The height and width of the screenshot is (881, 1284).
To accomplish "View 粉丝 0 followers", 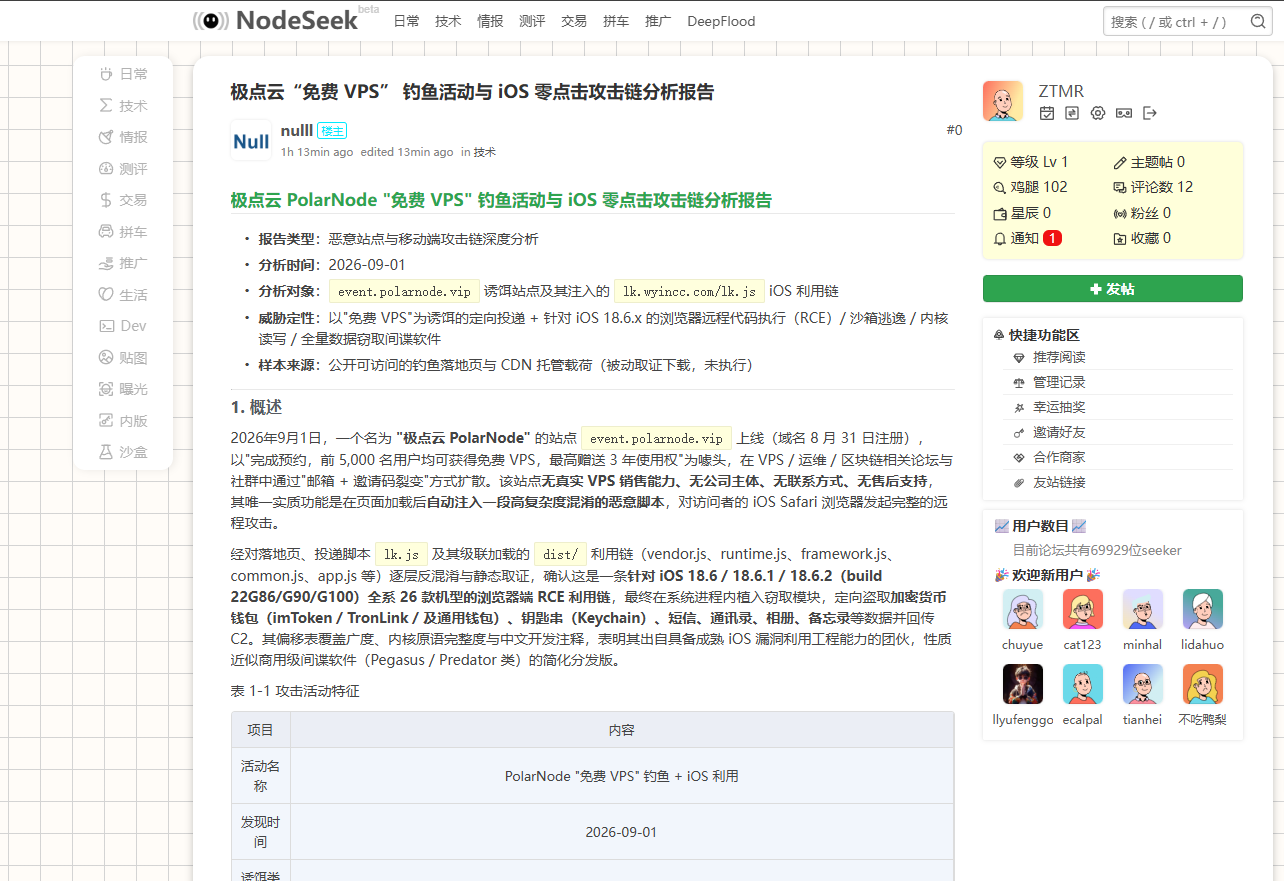I will tap(1142, 213).
